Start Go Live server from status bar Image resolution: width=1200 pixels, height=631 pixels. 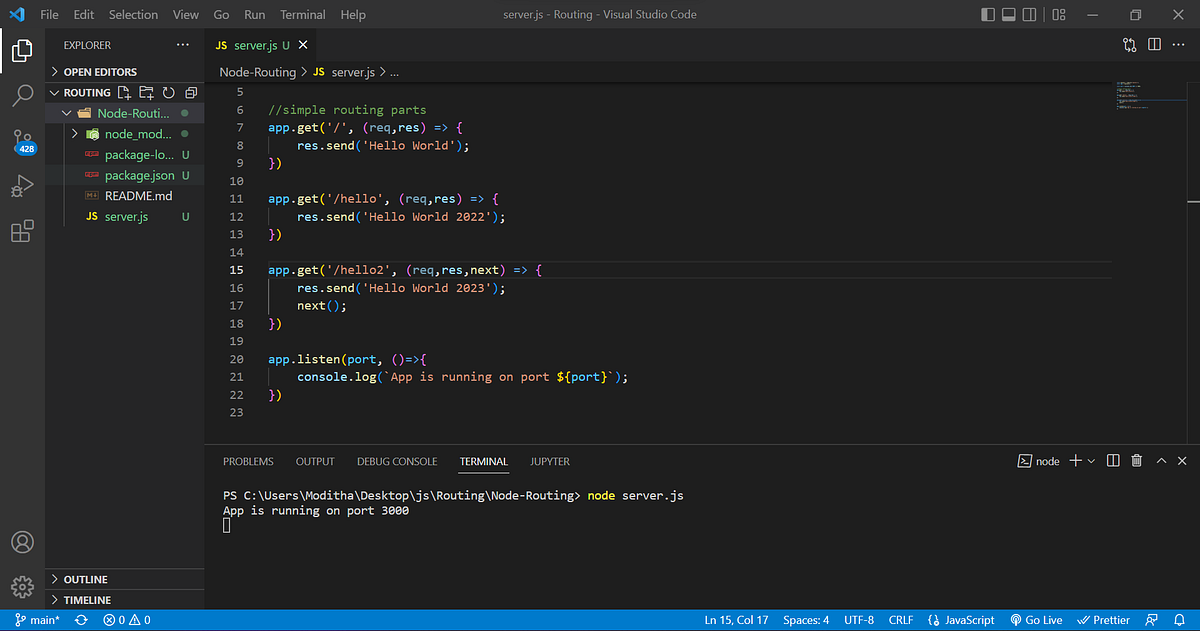pyautogui.click(x=1036, y=619)
